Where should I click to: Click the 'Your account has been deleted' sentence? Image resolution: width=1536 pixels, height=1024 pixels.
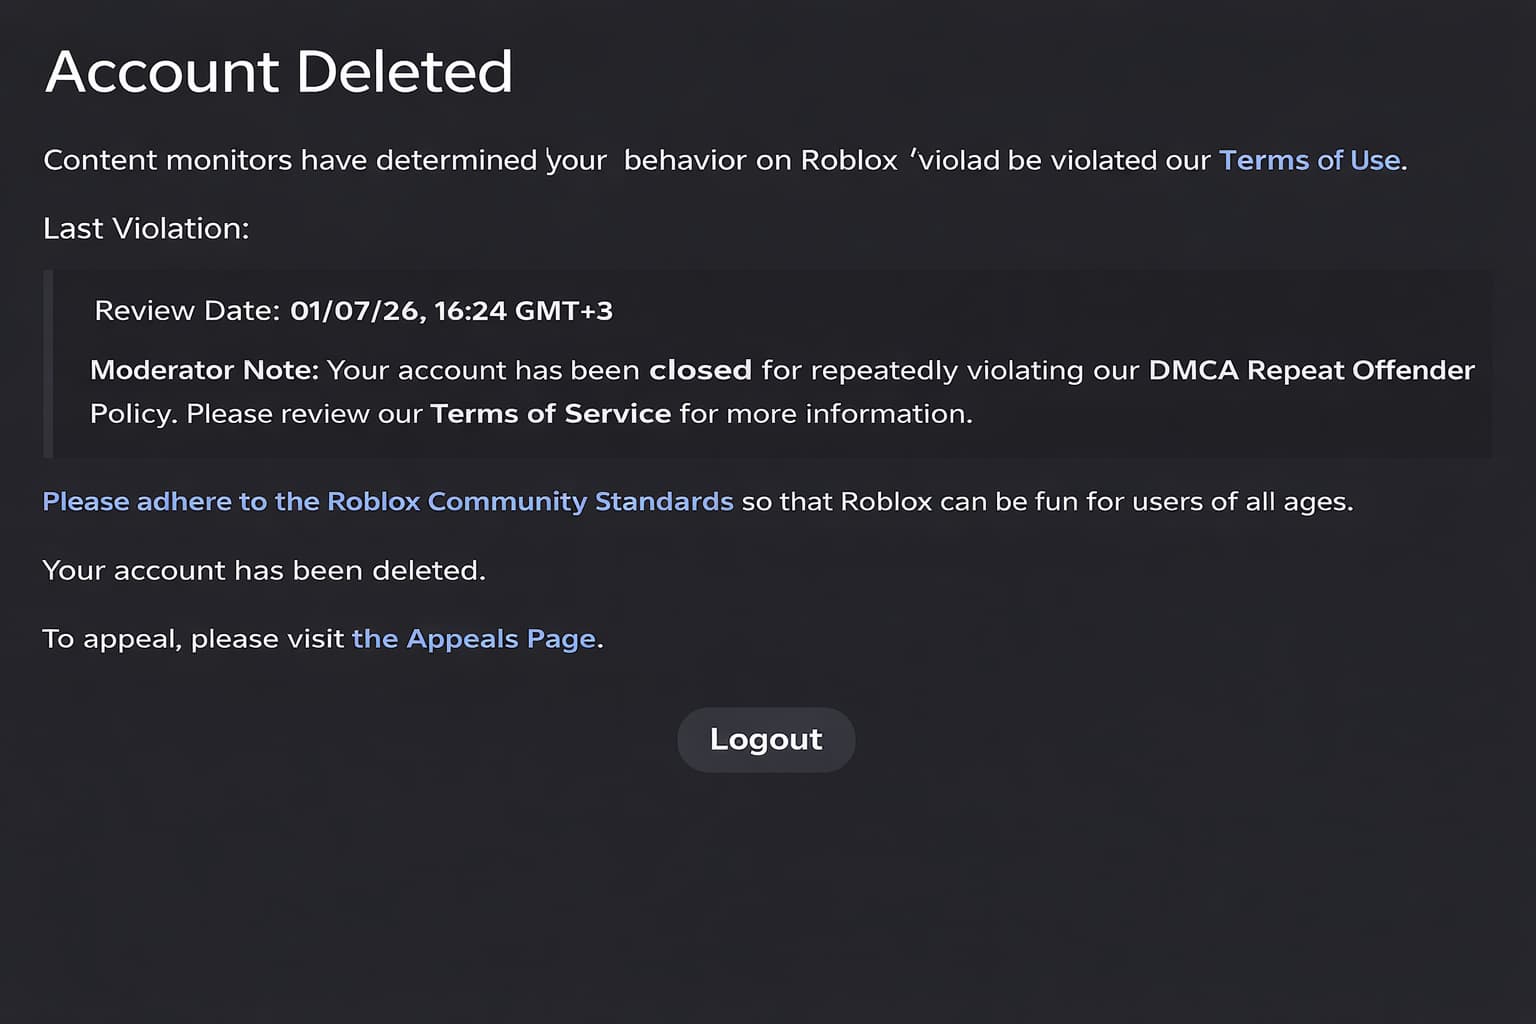point(263,570)
